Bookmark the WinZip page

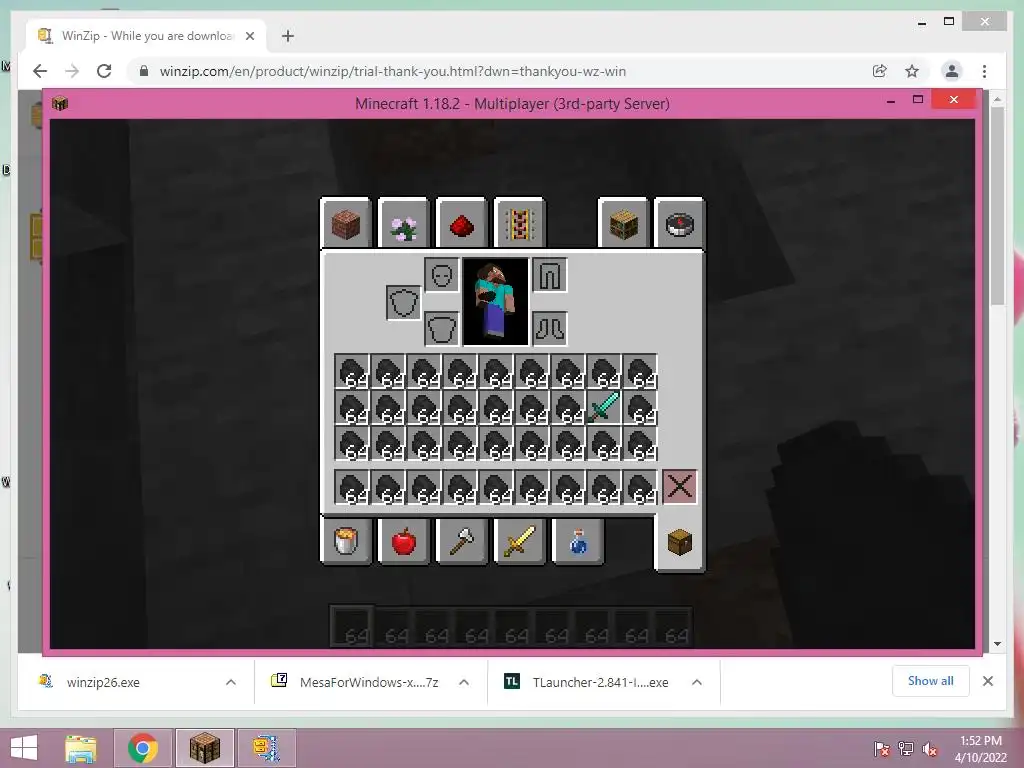tap(912, 71)
